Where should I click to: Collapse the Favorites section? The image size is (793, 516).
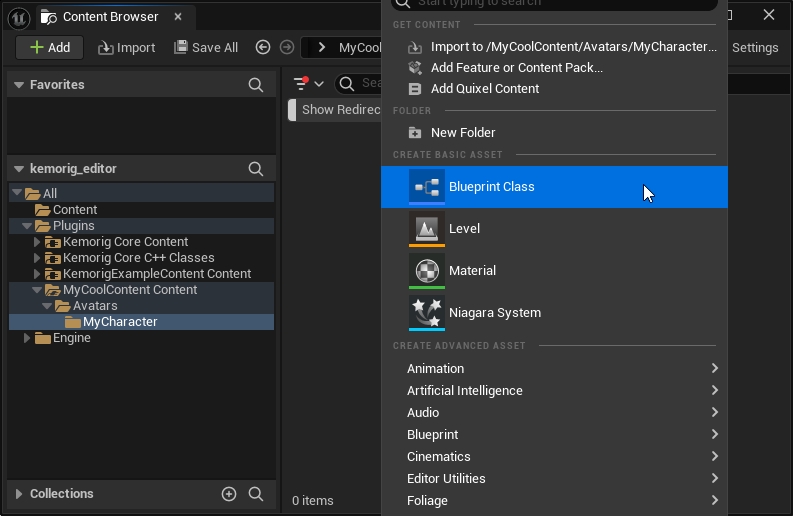[x=18, y=86]
